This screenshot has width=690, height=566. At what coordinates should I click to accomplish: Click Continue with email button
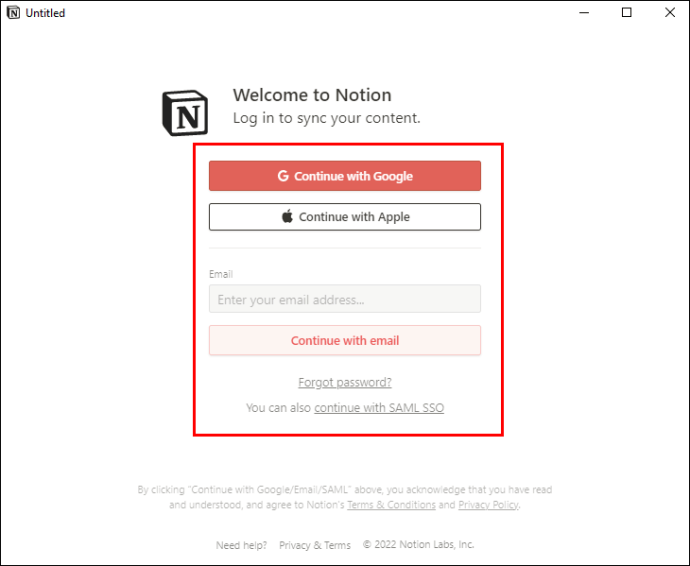(345, 341)
